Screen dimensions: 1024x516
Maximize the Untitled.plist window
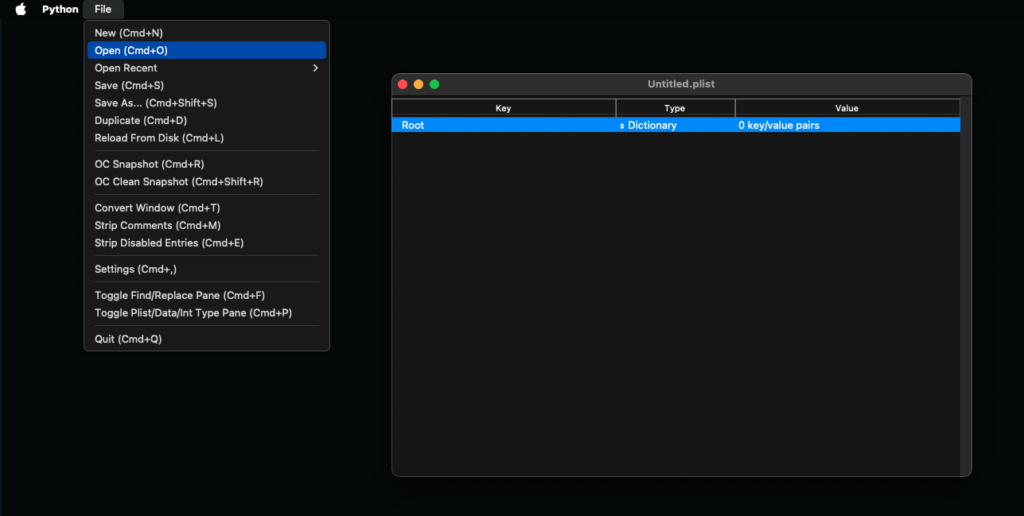click(x=434, y=84)
